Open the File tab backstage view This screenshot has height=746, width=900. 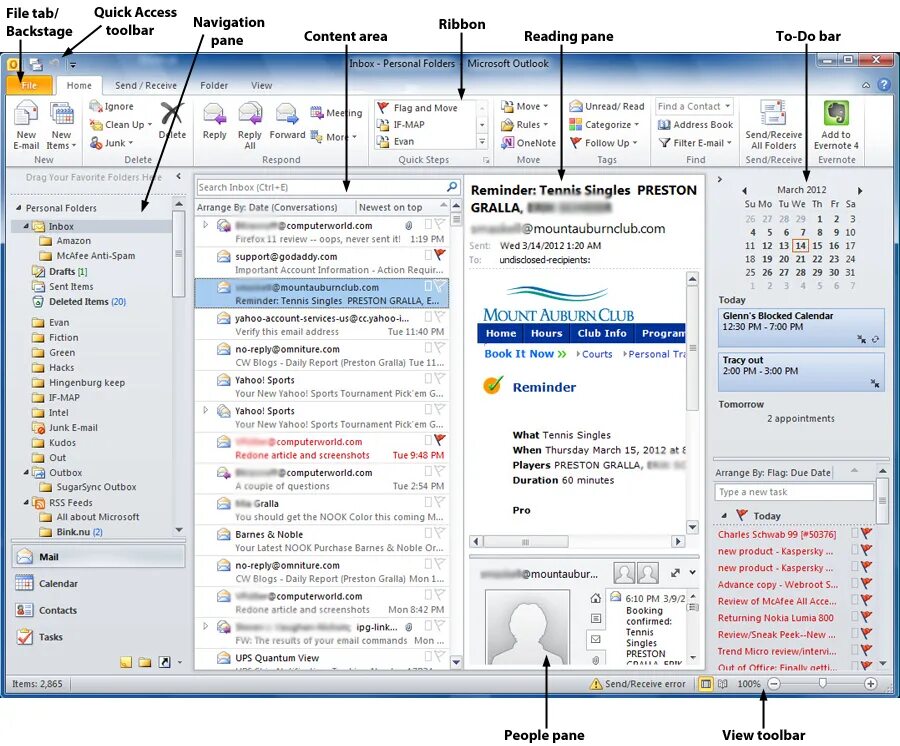[29, 85]
